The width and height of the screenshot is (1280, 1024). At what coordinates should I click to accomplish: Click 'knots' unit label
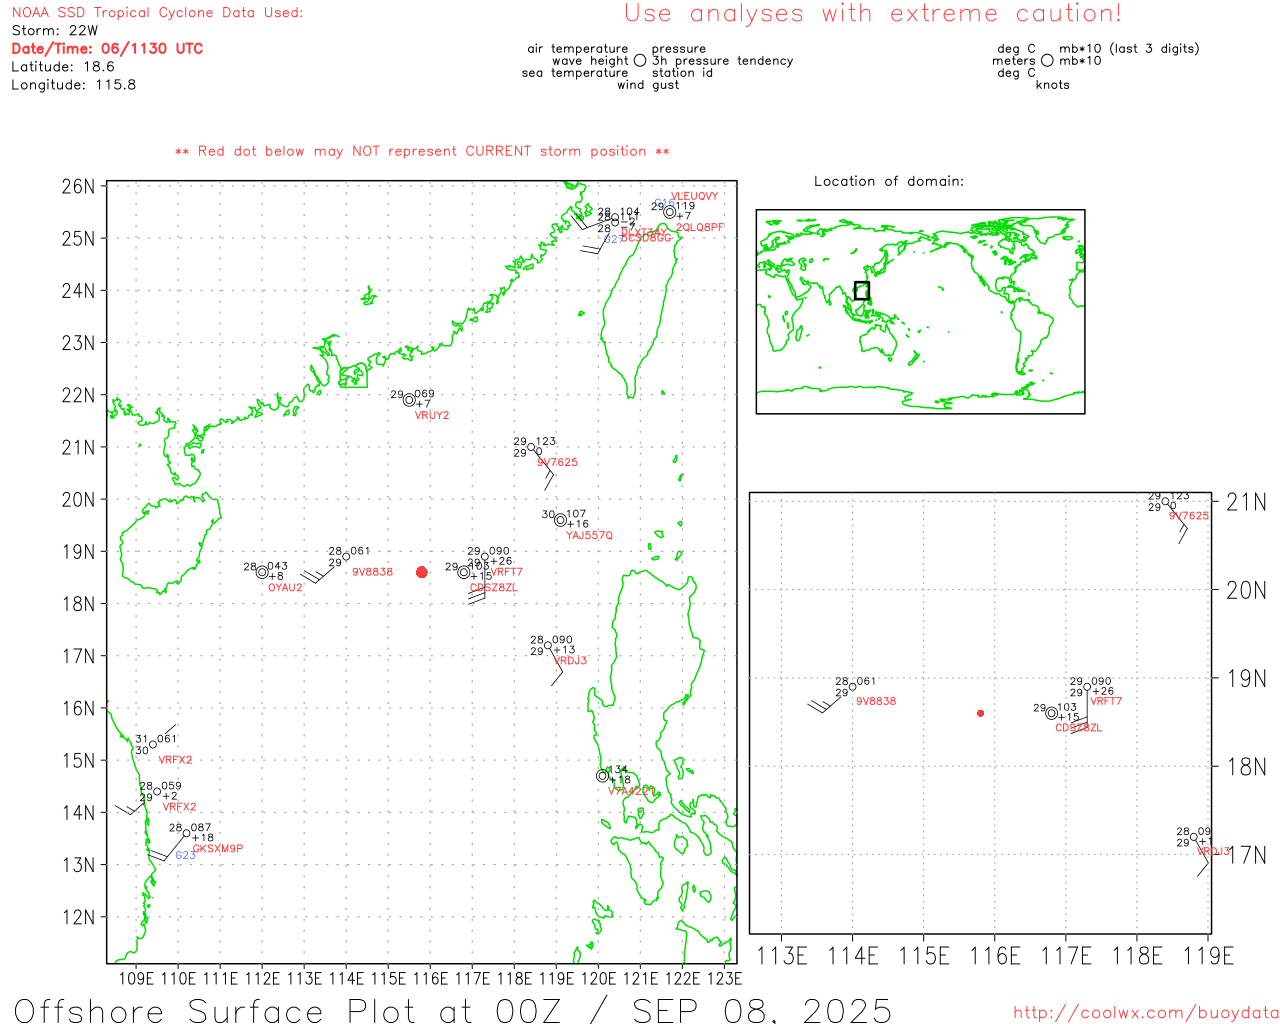1053,85
